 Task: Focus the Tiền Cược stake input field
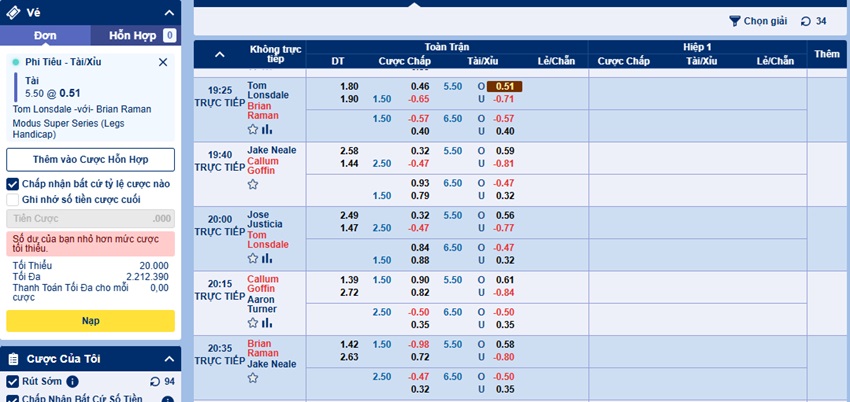(x=91, y=219)
